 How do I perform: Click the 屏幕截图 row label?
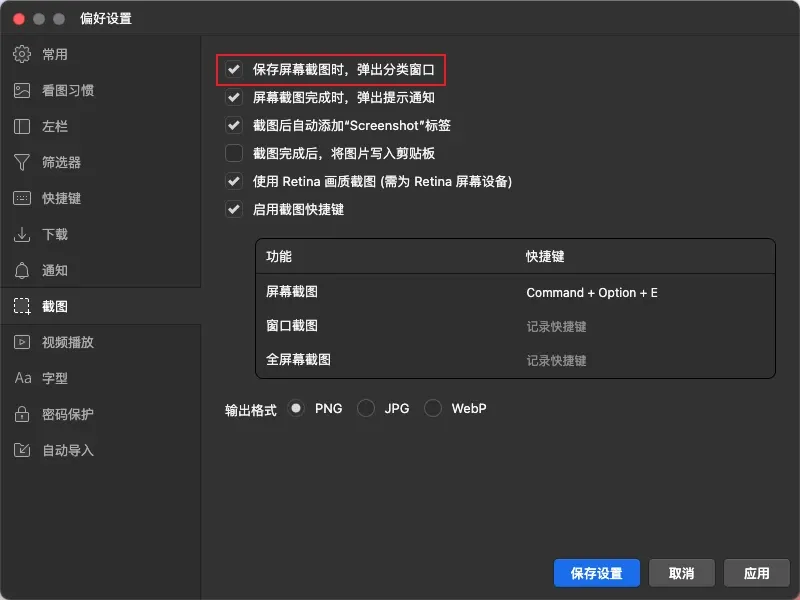point(292,292)
